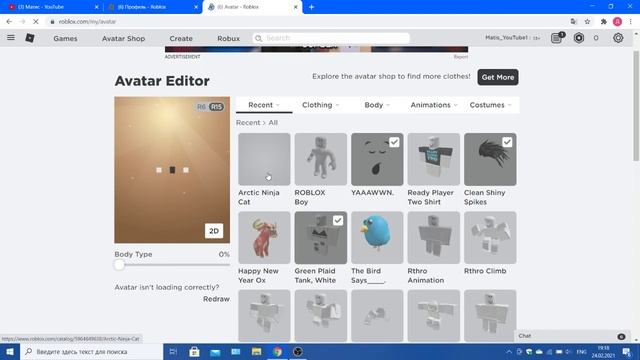Viewport: 640px width, 360px height.
Task: Click the Redraw link
Action: [216, 299]
